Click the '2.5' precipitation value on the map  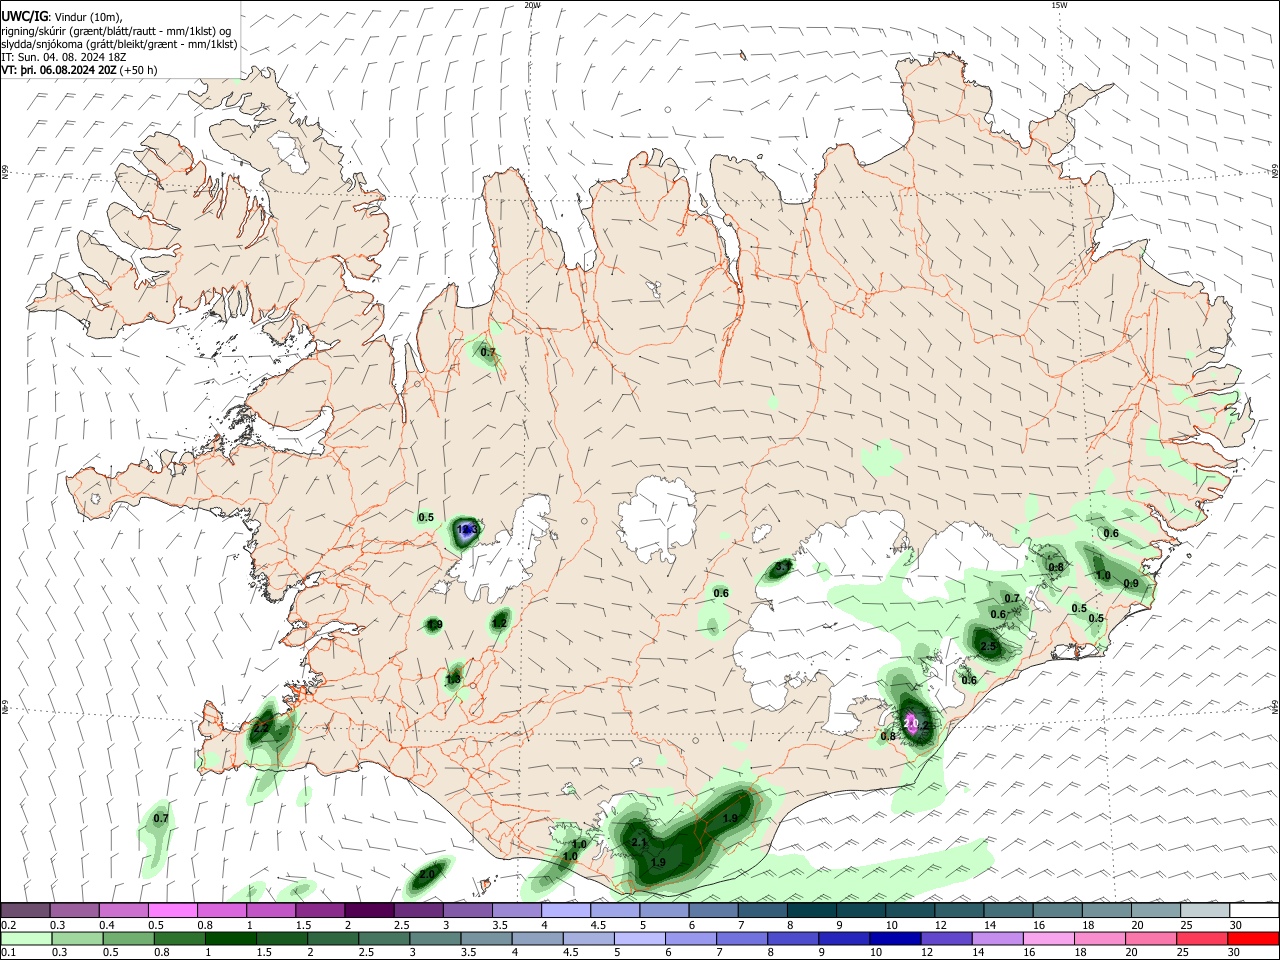(x=988, y=647)
